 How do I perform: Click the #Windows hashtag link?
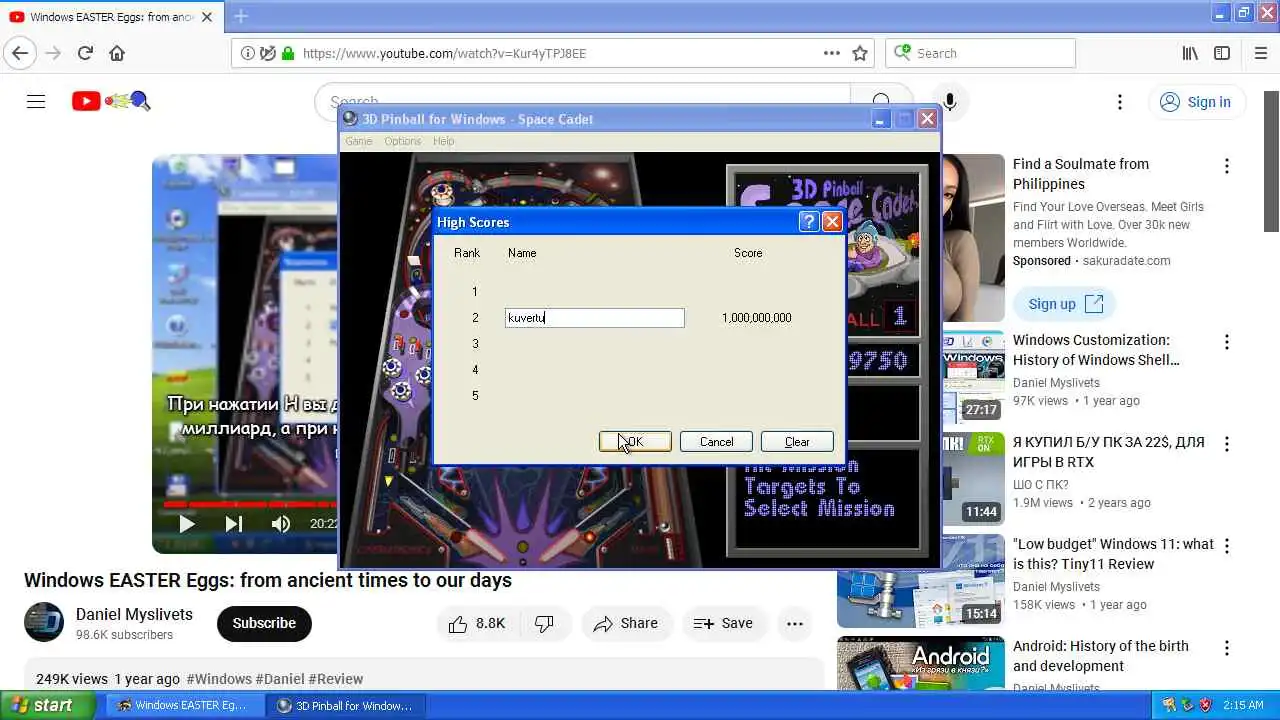point(219,679)
